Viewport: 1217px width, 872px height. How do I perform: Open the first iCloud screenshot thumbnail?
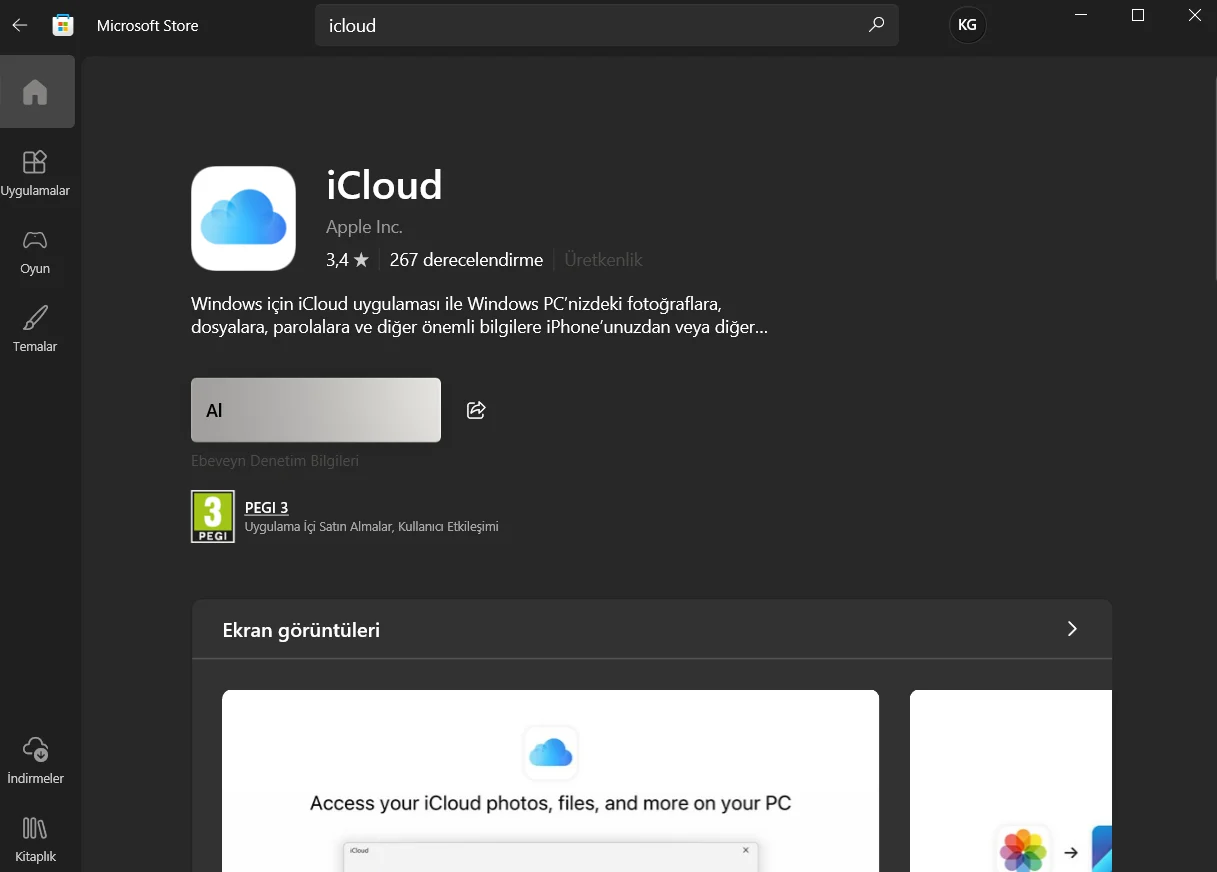[550, 781]
